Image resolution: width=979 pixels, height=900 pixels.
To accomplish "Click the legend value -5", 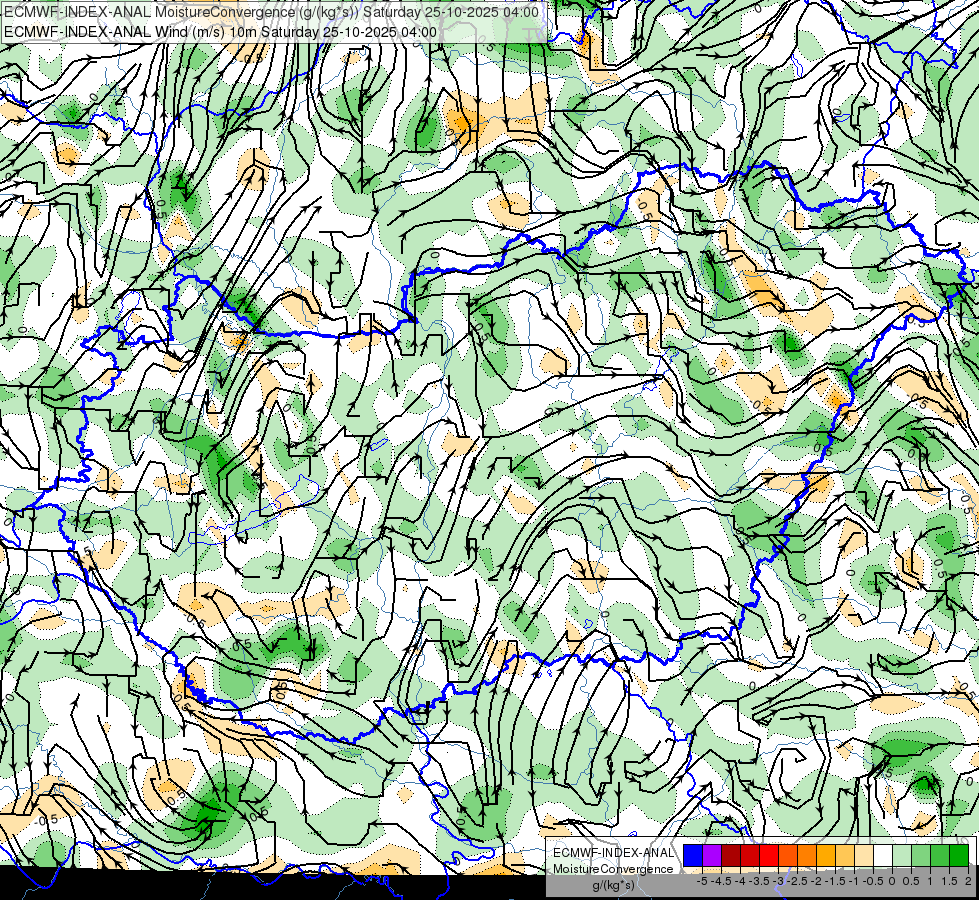I will [702, 881].
